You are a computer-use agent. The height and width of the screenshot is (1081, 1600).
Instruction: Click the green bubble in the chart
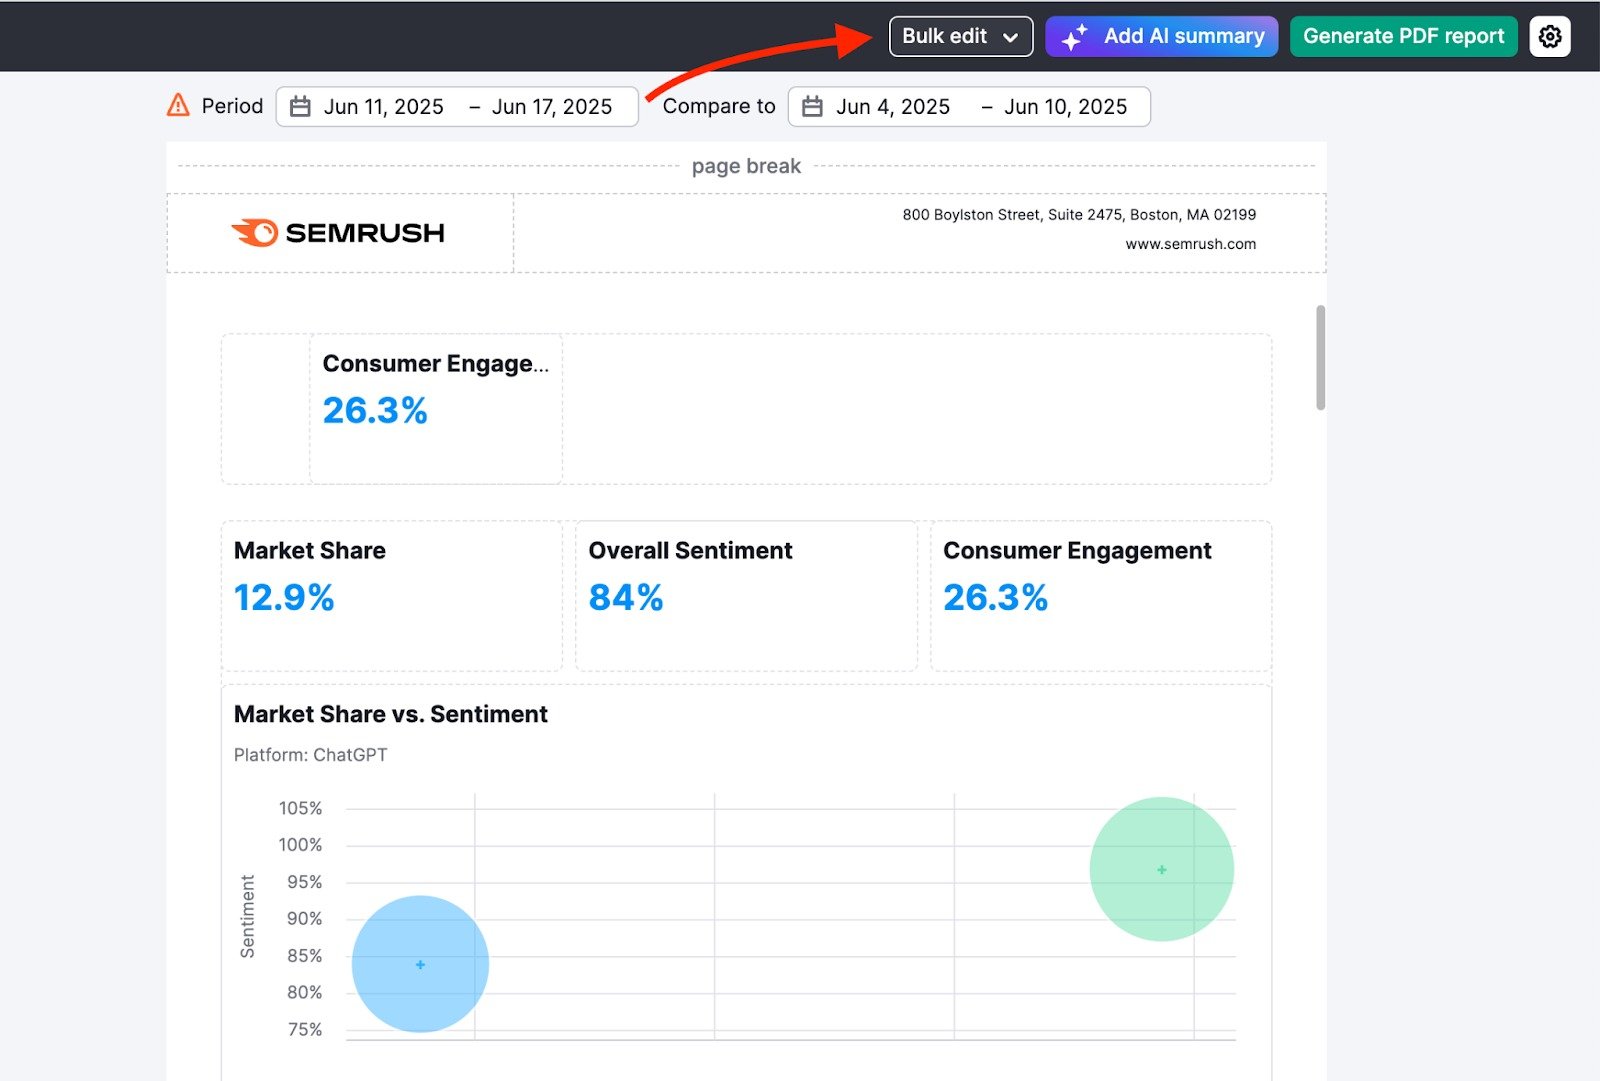[1161, 869]
